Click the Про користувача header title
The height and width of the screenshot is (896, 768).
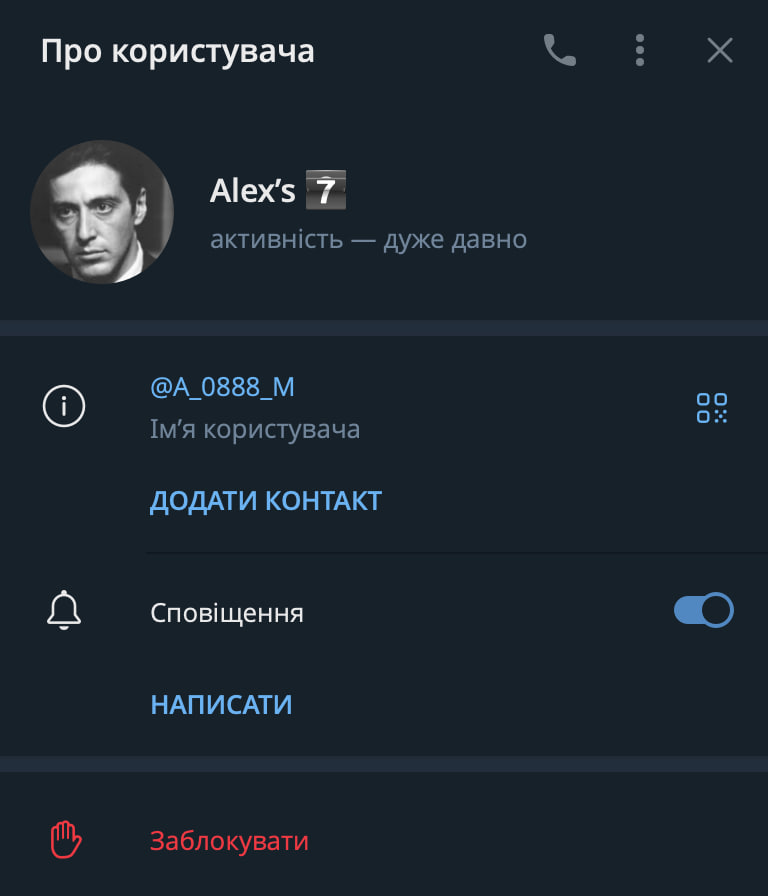click(x=178, y=51)
